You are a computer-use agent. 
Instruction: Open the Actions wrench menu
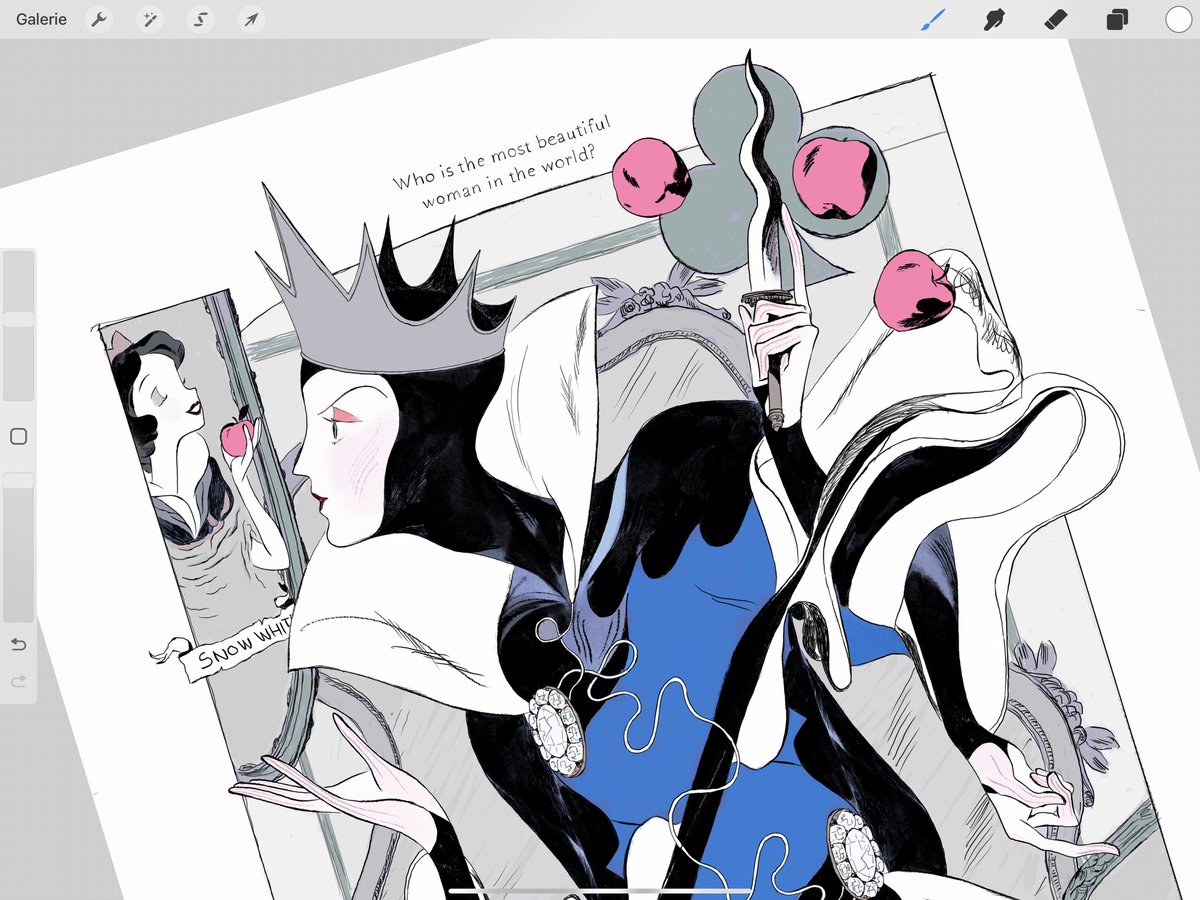coord(98,19)
